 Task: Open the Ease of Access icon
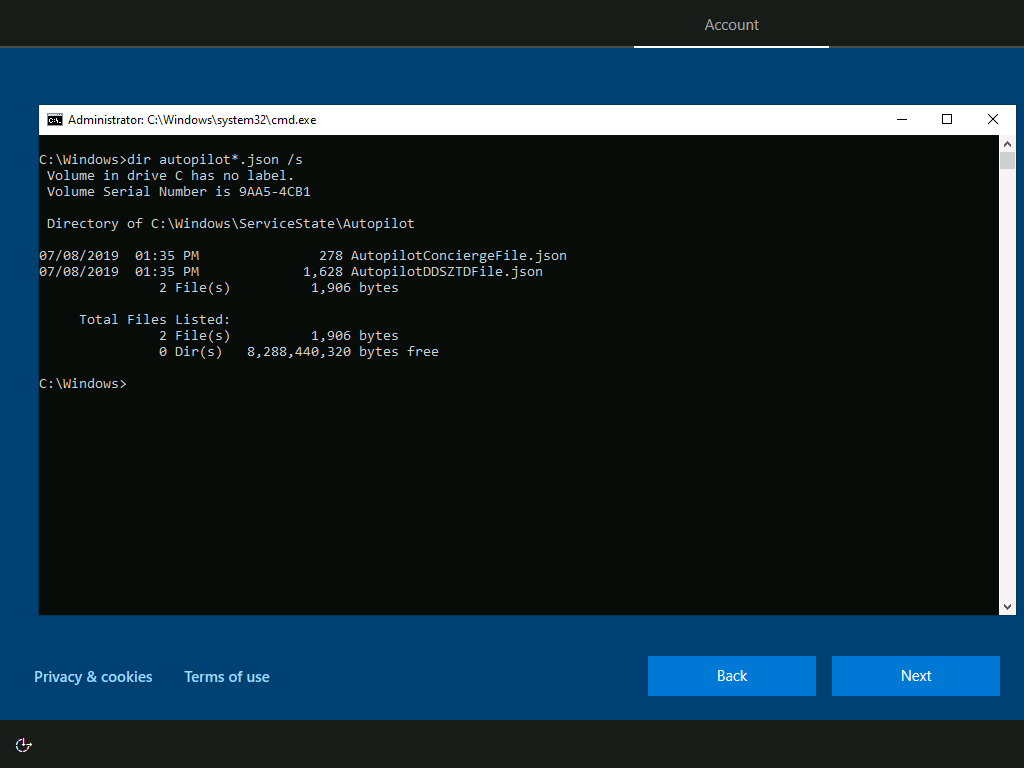pyautogui.click(x=24, y=745)
